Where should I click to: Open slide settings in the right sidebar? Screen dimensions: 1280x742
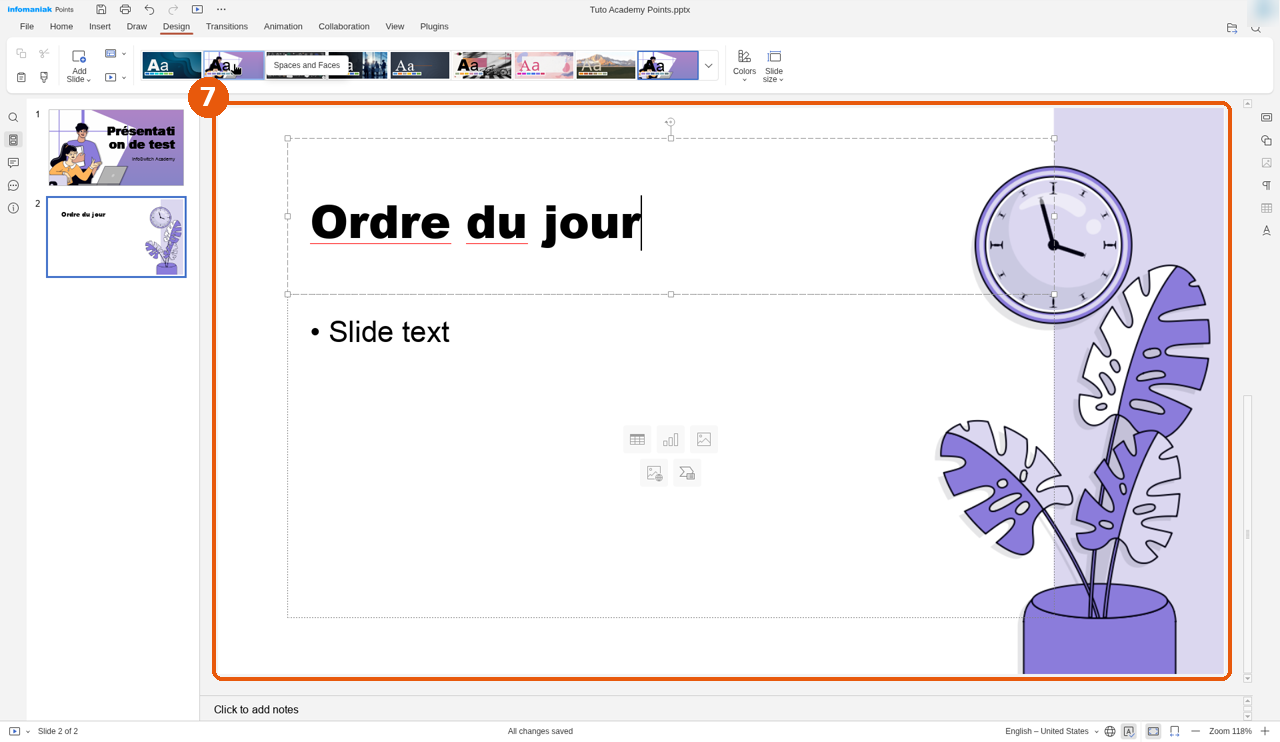point(1266,117)
